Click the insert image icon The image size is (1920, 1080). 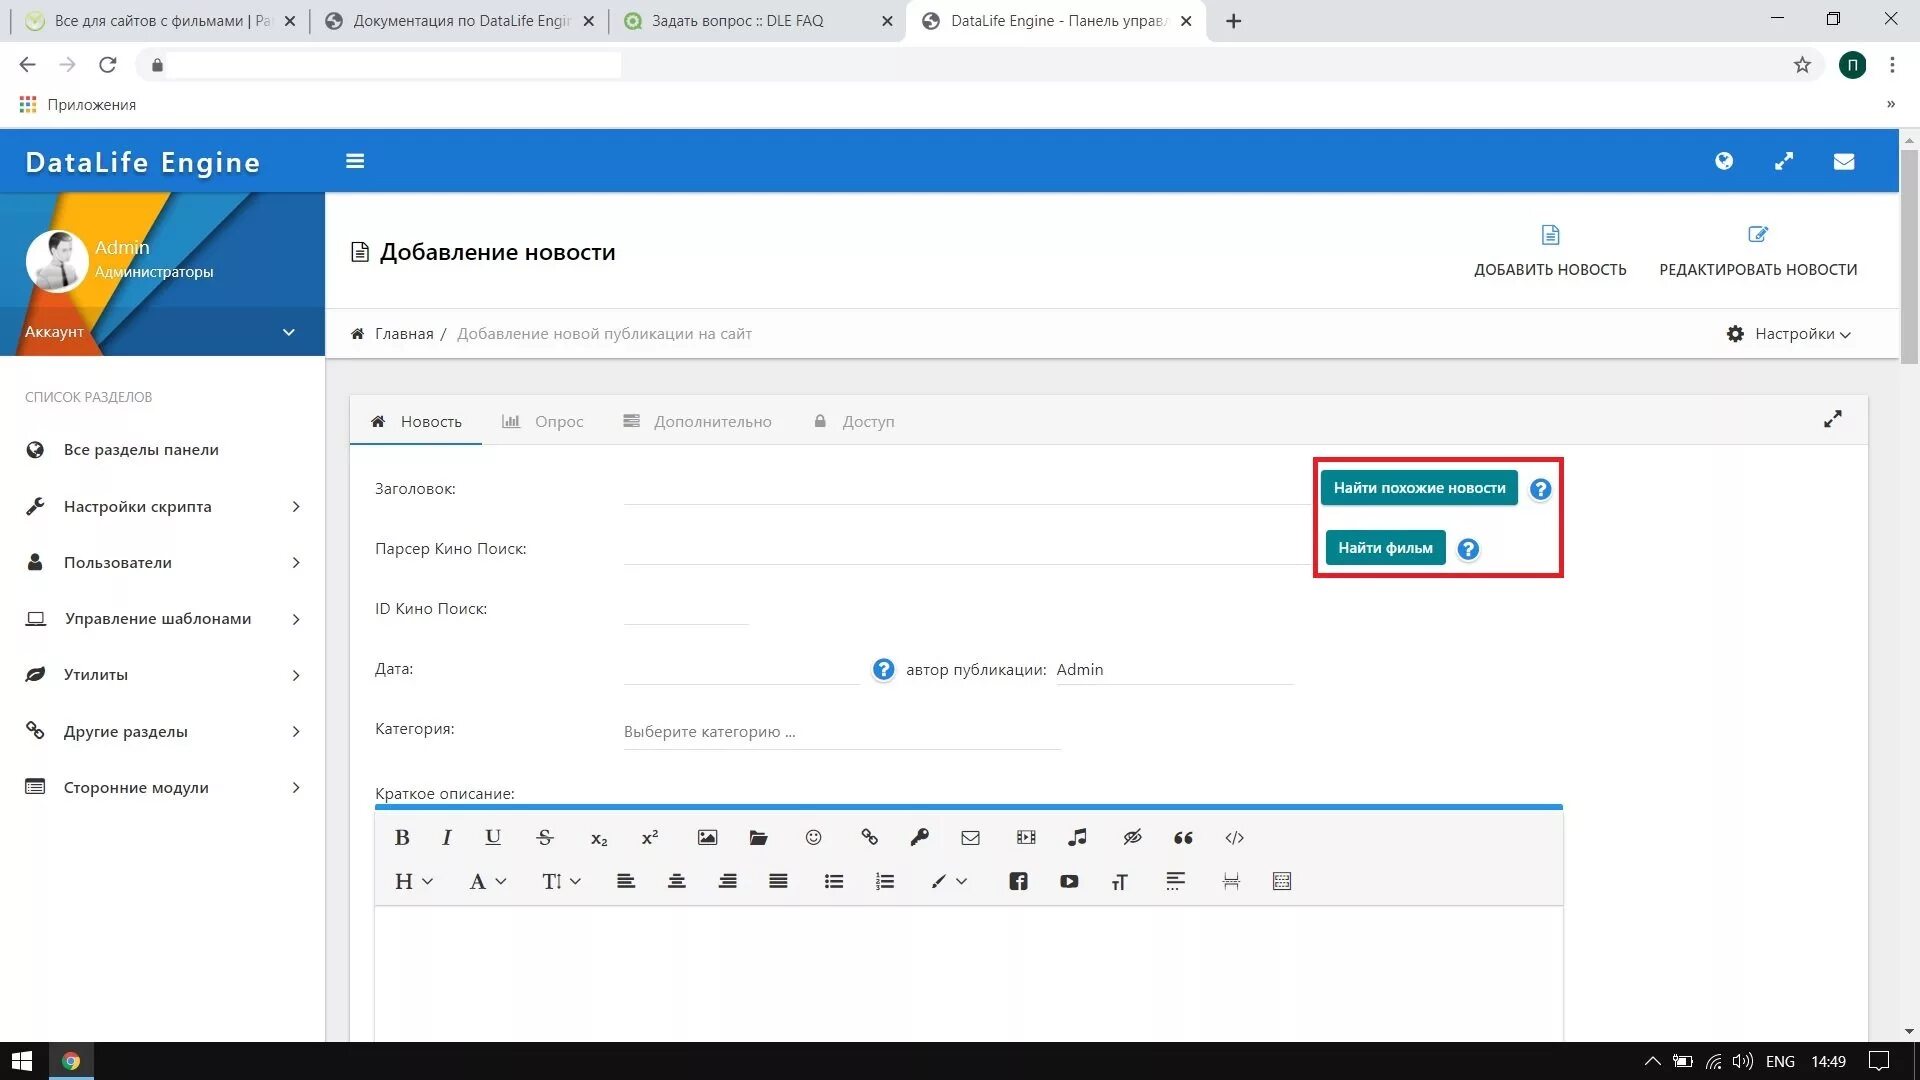707,838
